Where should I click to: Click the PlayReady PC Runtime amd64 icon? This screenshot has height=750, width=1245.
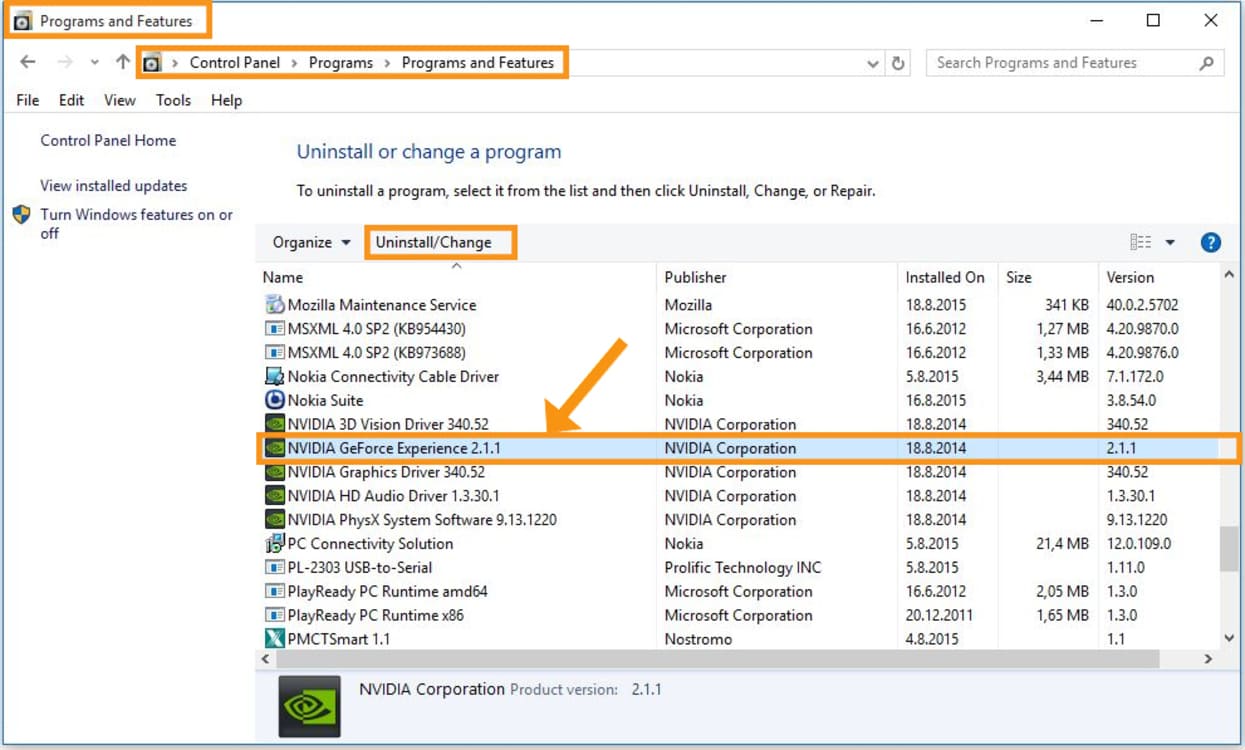[274, 592]
